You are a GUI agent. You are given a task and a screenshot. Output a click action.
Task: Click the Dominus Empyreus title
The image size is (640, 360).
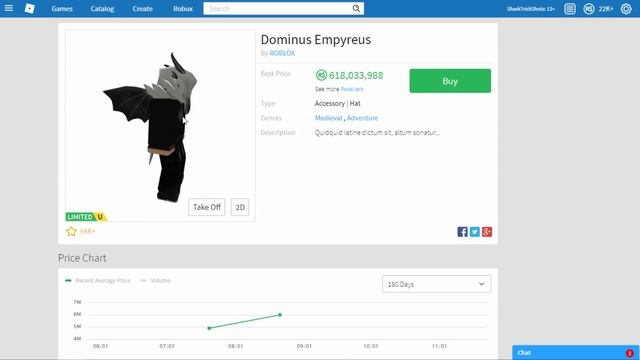(x=316, y=40)
